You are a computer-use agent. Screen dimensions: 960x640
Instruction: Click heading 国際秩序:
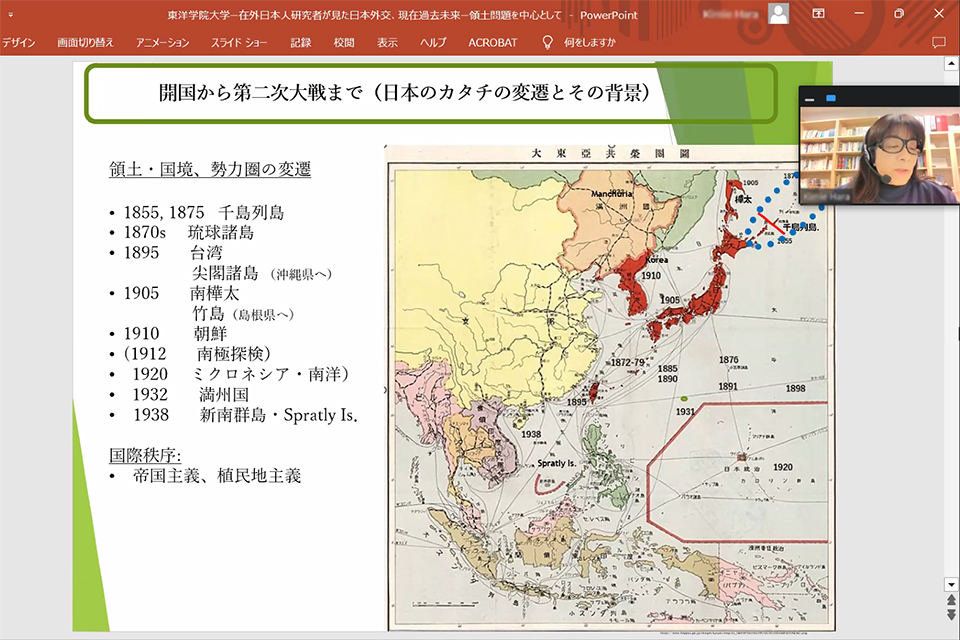coord(145,455)
